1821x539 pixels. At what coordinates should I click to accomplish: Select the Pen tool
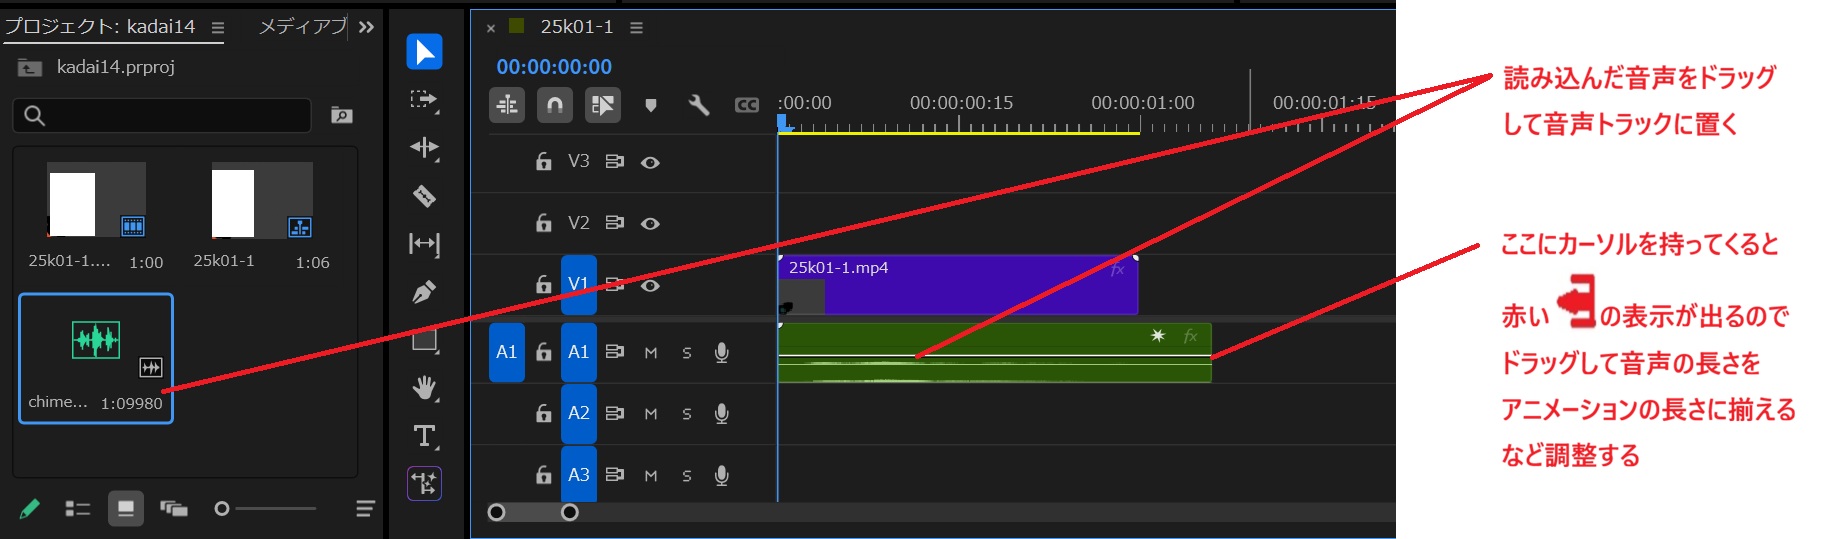424,292
